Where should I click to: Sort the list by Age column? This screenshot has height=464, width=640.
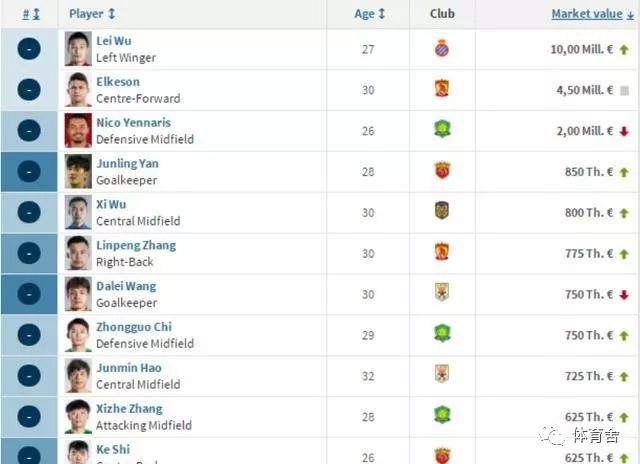[x=370, y=14]
